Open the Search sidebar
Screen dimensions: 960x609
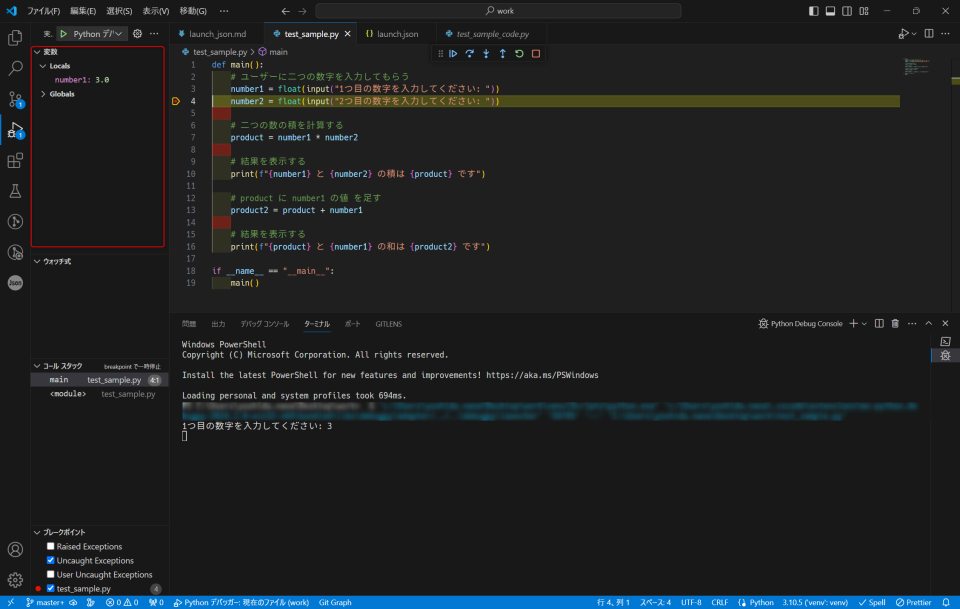point(14,67)
